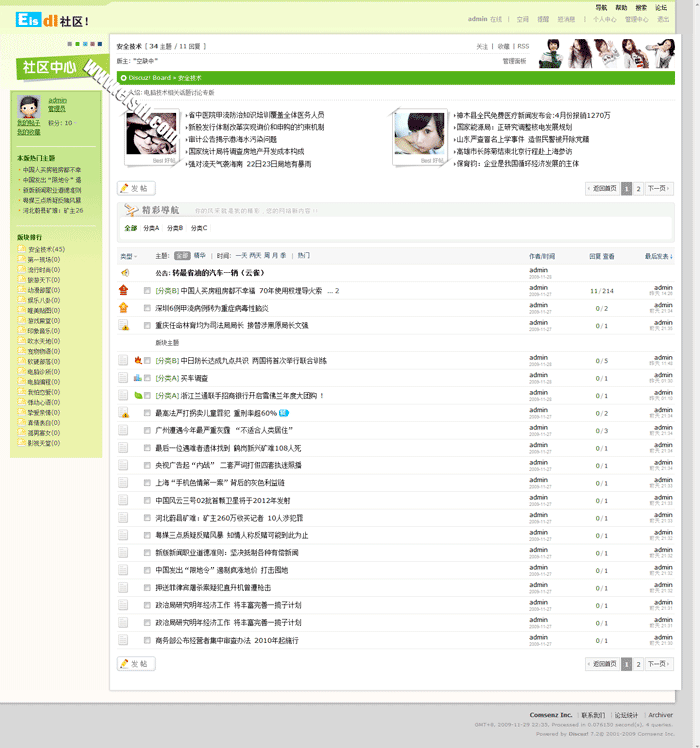Check box for 中国人买房租房都不幸福 thread

coord(147,291)
